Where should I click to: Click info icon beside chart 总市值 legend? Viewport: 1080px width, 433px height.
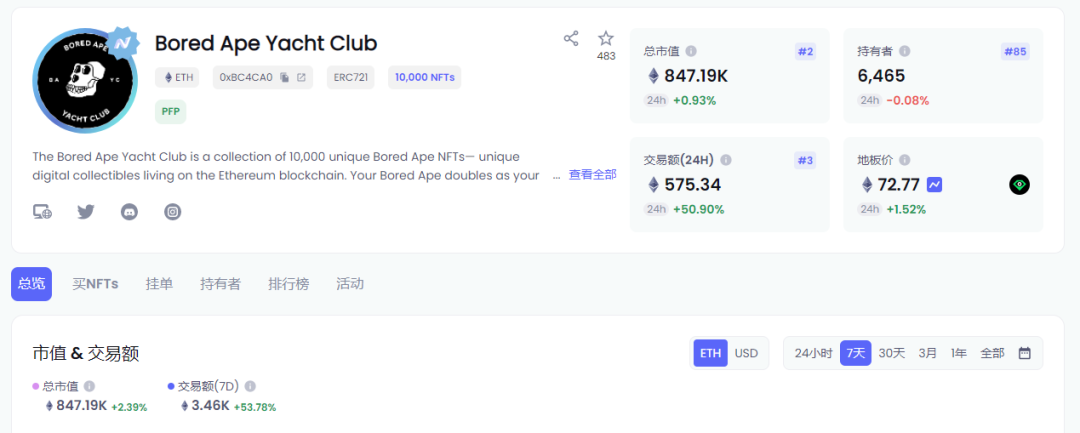[x=89, y=387]
